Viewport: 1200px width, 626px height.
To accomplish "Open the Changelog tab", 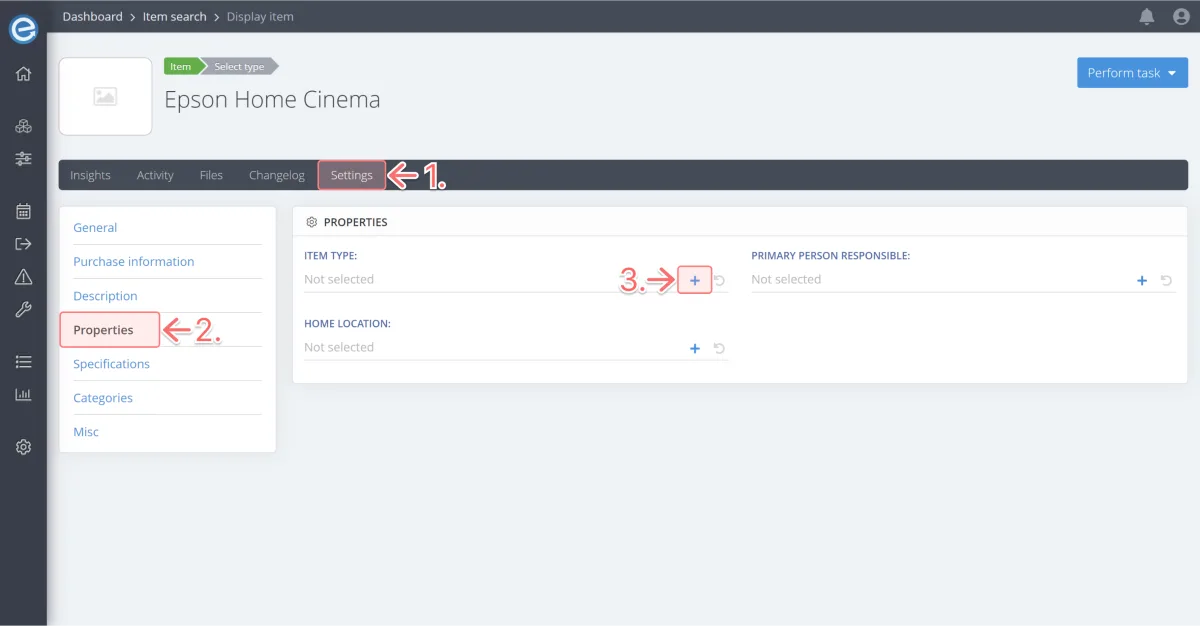I will tap(277, 175).
